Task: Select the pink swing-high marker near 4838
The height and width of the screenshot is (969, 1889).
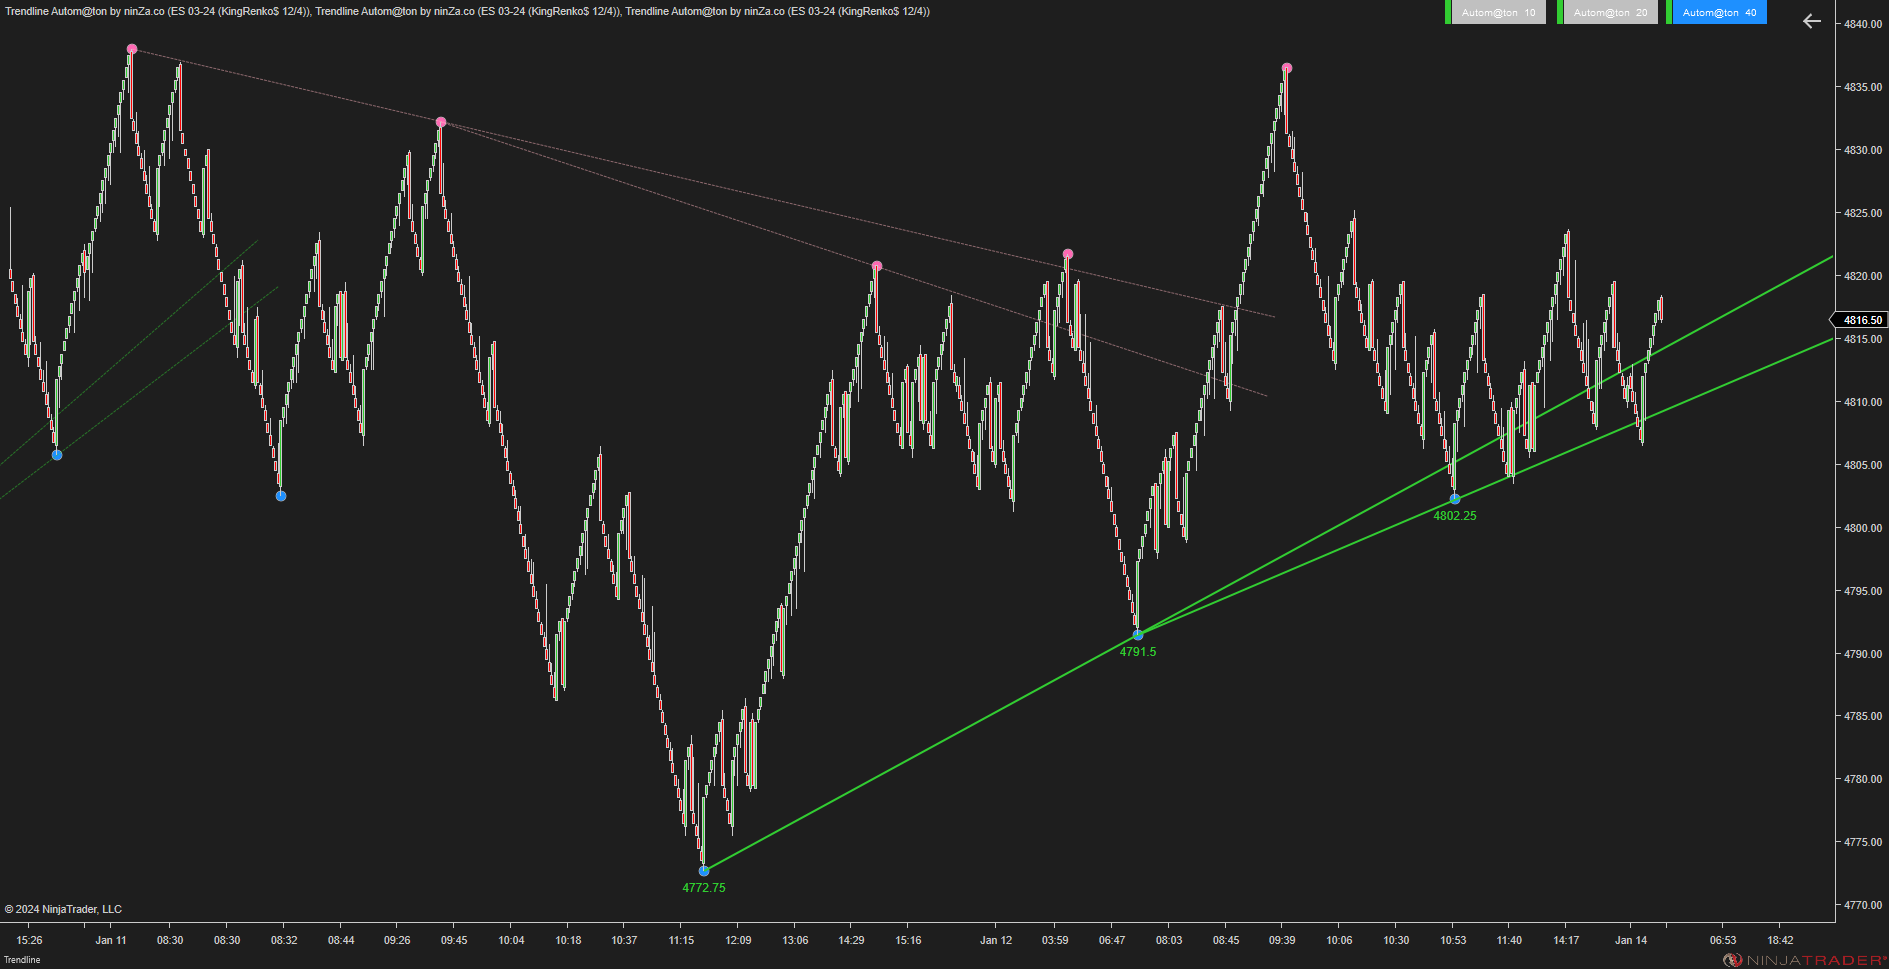Action: point(131,47)
